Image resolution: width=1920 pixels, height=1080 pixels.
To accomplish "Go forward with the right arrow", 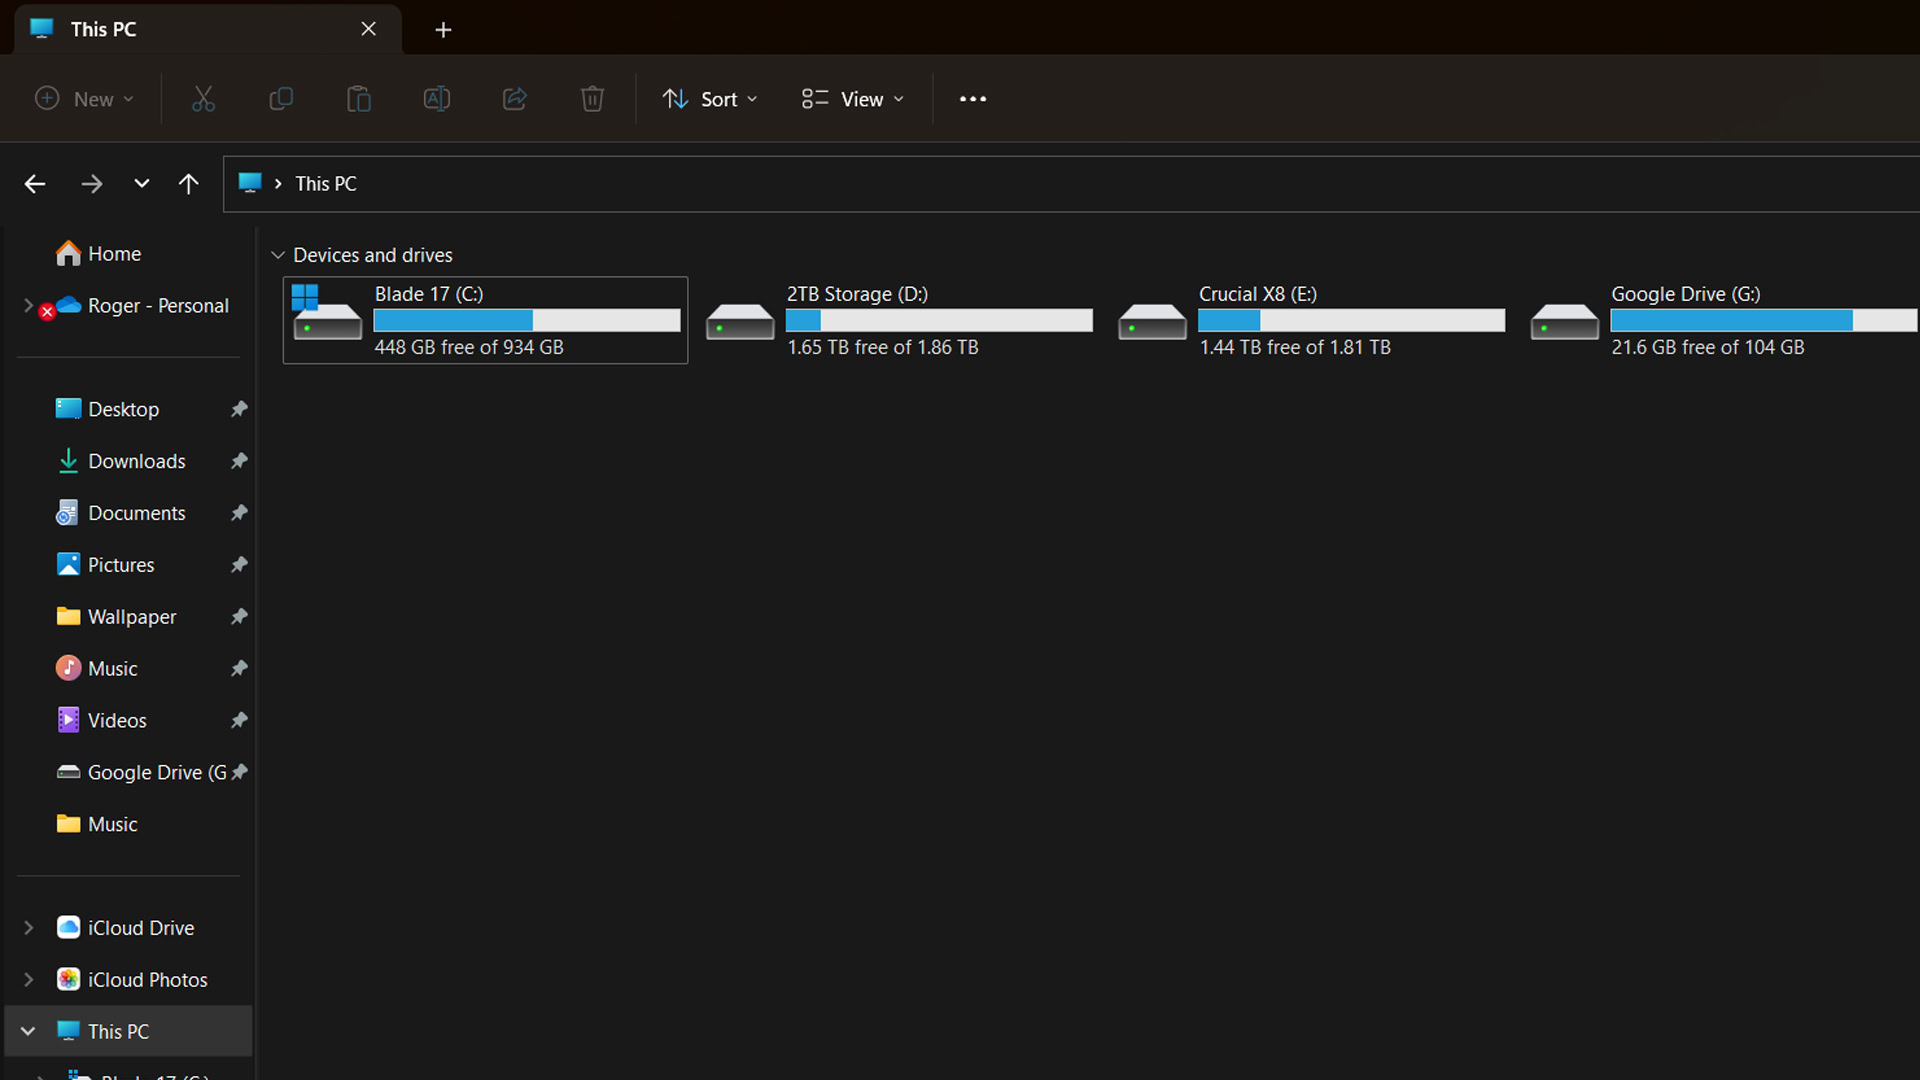I will (x=91, y=184).
